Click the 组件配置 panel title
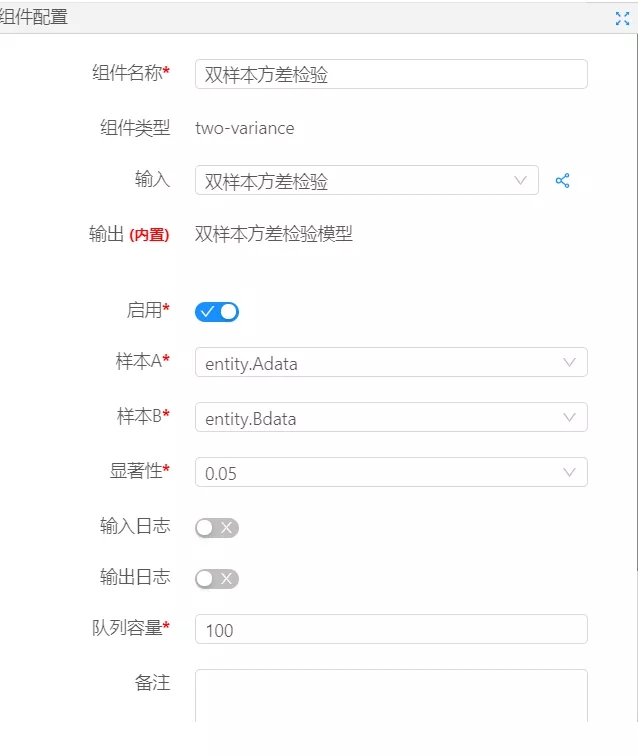The image size is (638, 756). tap(35, 17)
